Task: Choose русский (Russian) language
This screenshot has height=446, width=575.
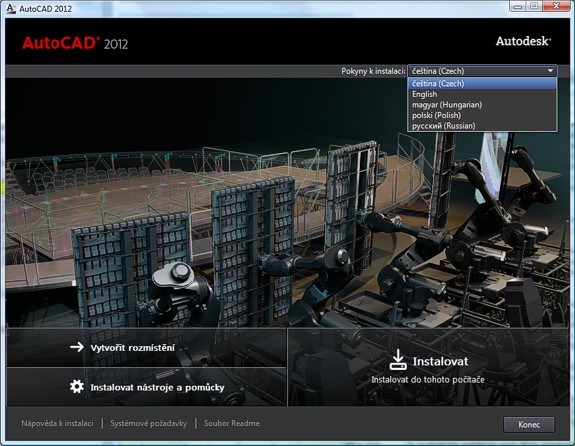Action: pos(482,126)
